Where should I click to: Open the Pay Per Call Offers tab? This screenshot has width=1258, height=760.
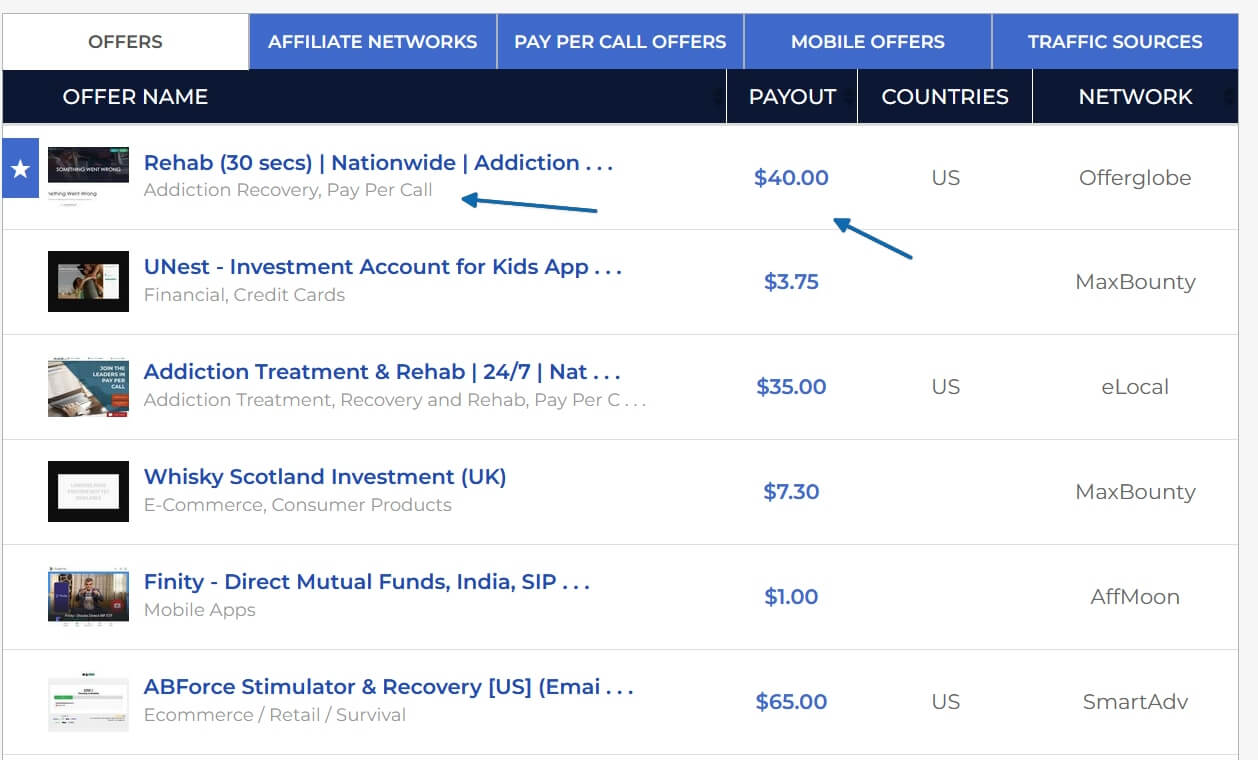[620, 42]
